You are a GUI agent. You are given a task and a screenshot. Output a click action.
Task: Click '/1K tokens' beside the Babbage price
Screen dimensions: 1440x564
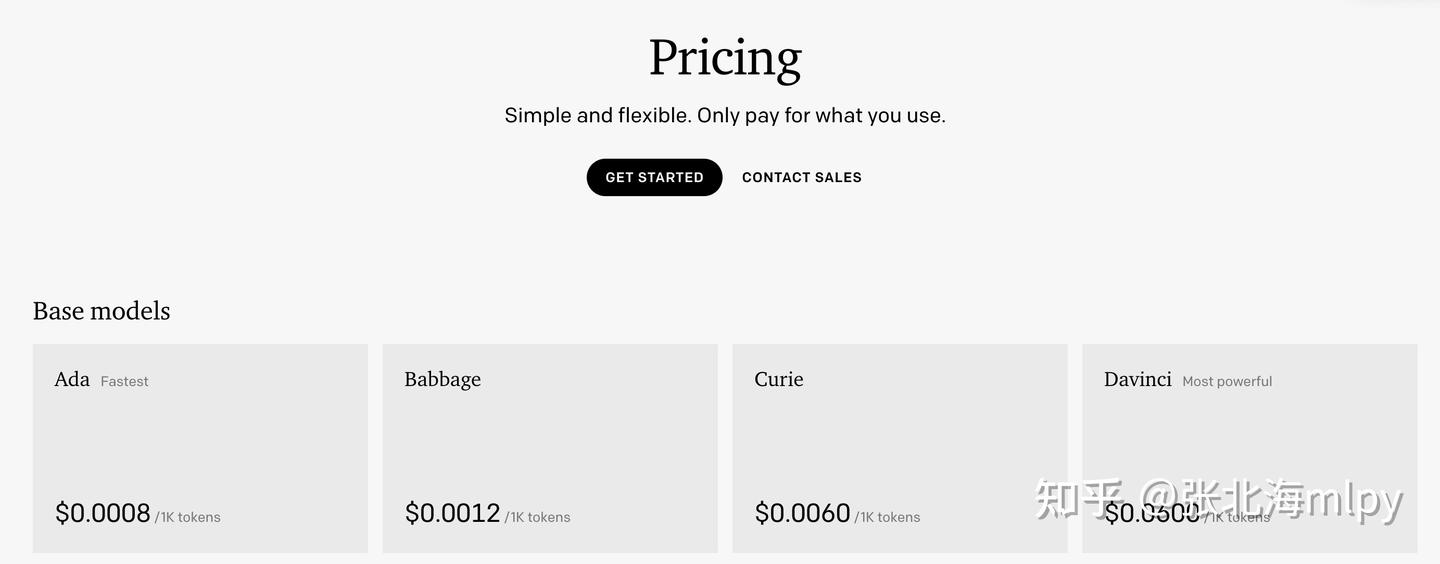click(538, 517)
